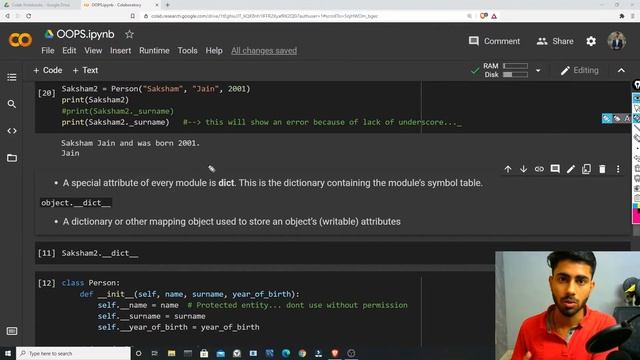The width and height of the screenshot is (640, 360).
Task: Click the print(Saksham2) code line
Action: (95, 100)
